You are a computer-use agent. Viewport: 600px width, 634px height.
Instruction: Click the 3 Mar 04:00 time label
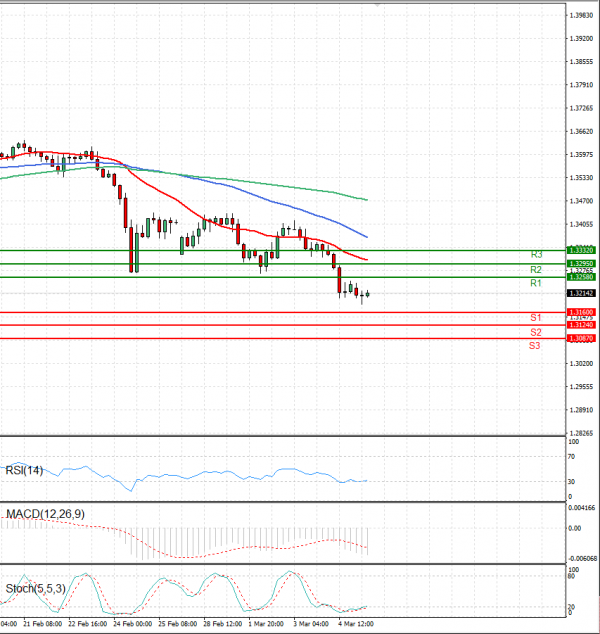click(x=311, y=624)
